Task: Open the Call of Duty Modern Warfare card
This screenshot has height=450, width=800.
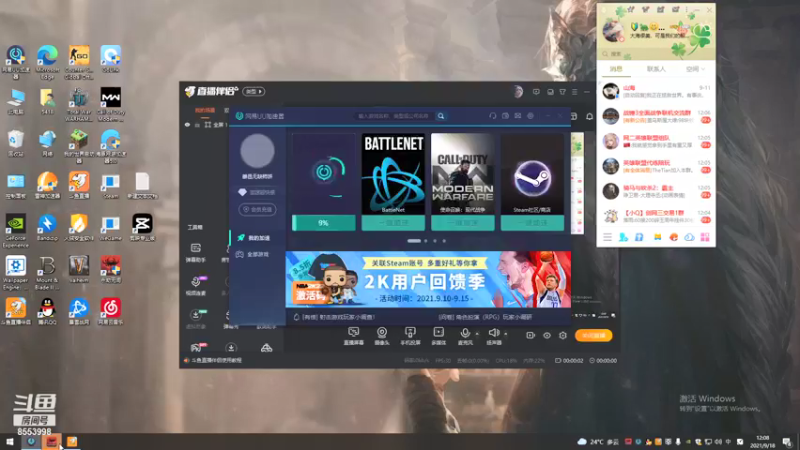Action: (x=462, y=173)
